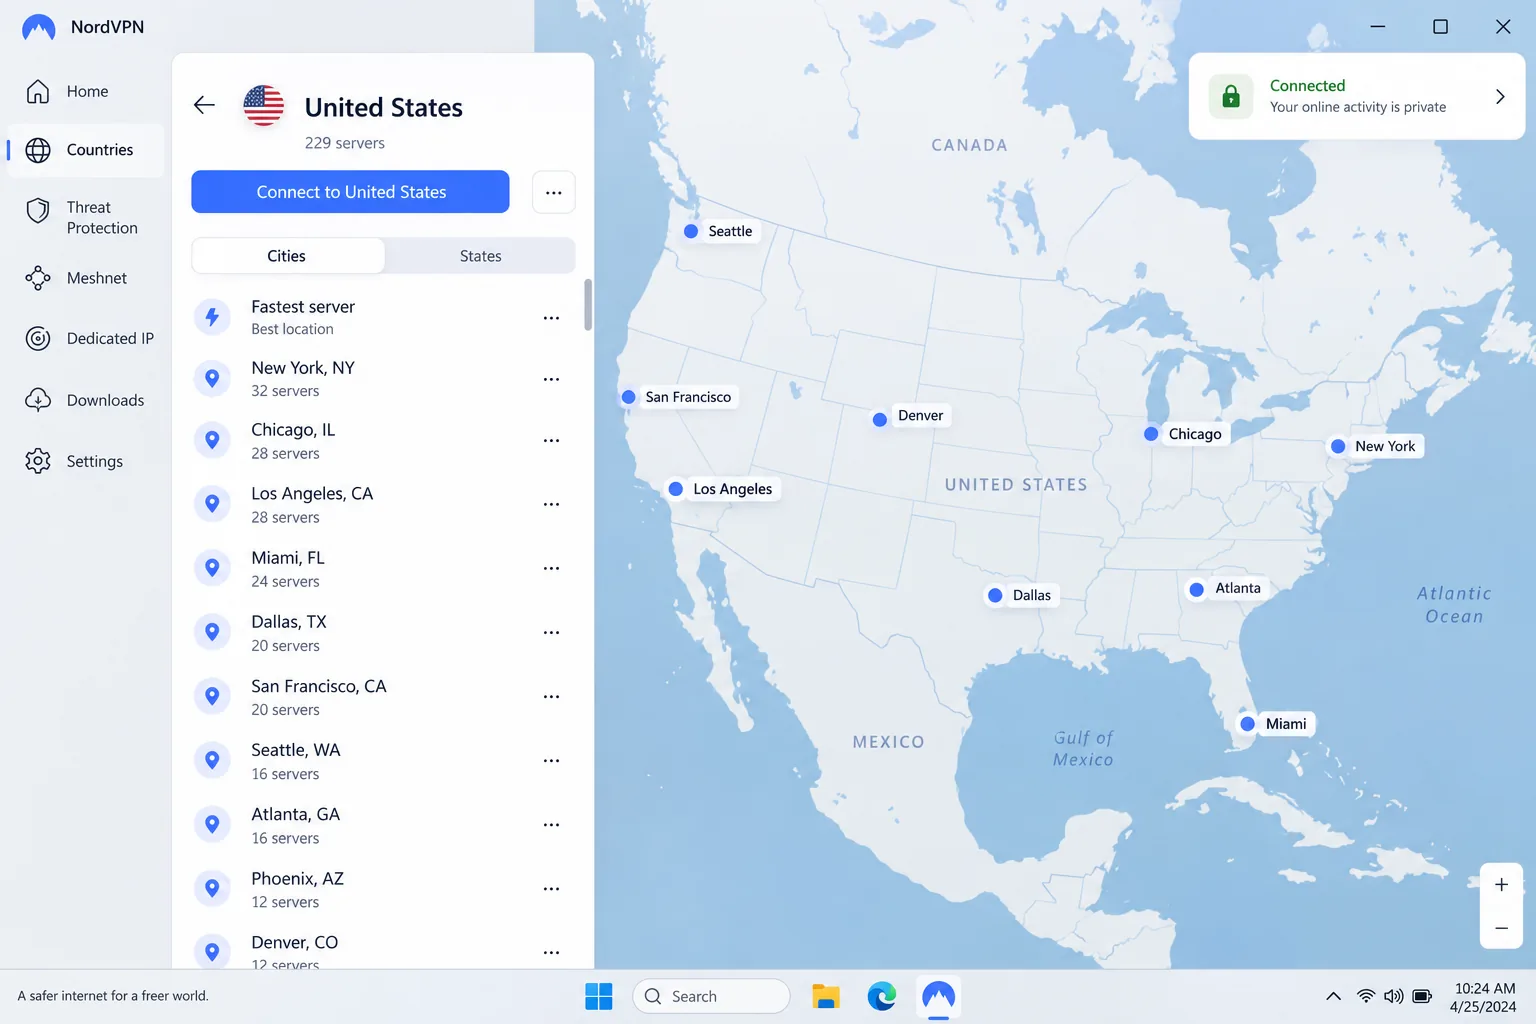Connect to Seattle, WA row

tap(382, 761)
